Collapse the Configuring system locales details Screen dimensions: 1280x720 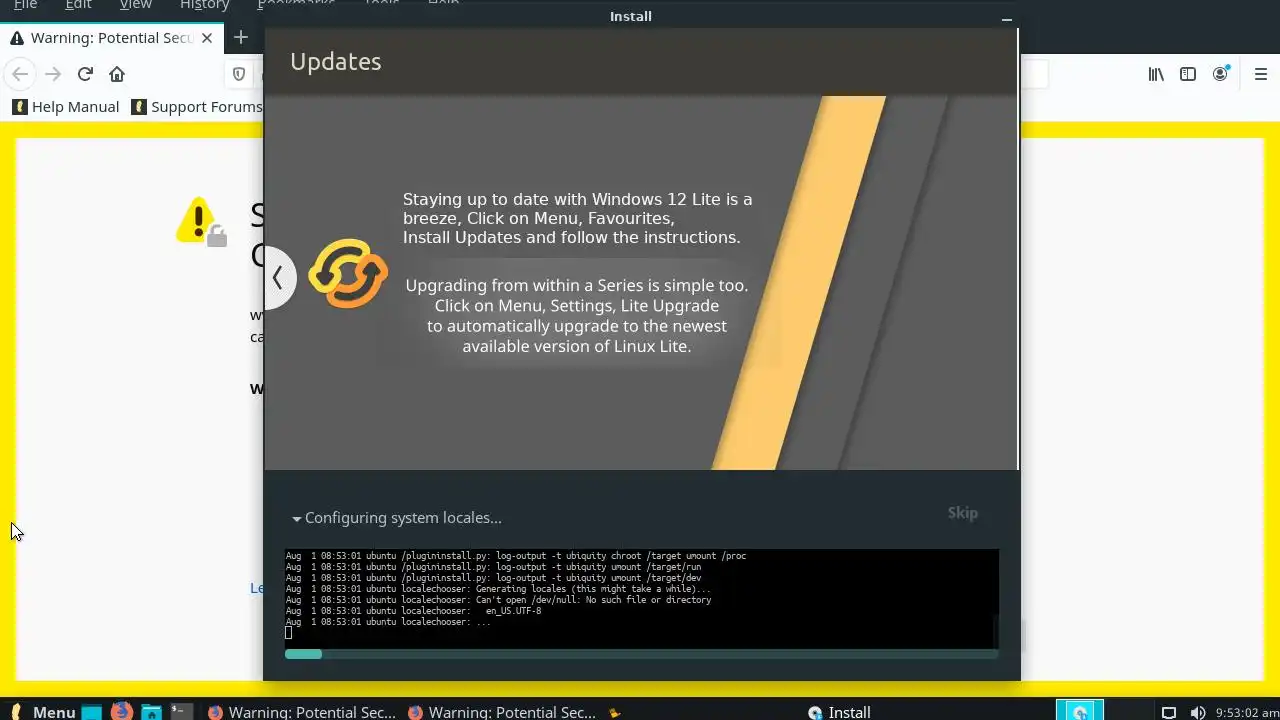click(397, 518)
